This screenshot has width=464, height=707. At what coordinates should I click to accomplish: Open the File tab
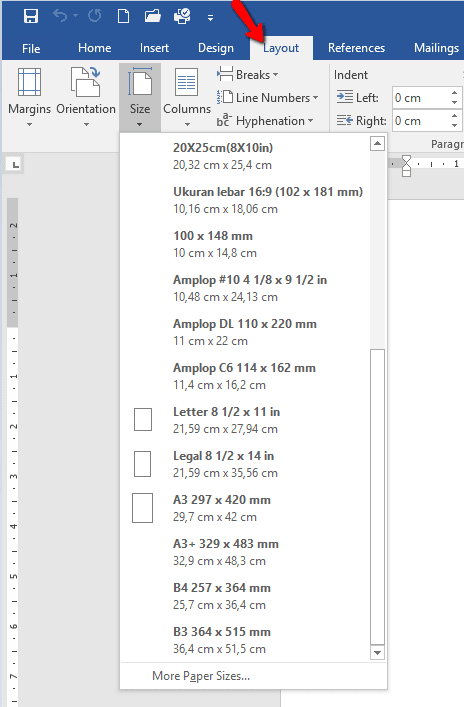tap(31, 48)
